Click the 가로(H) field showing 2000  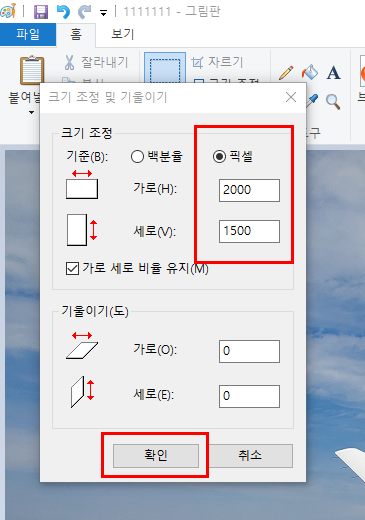249,190
